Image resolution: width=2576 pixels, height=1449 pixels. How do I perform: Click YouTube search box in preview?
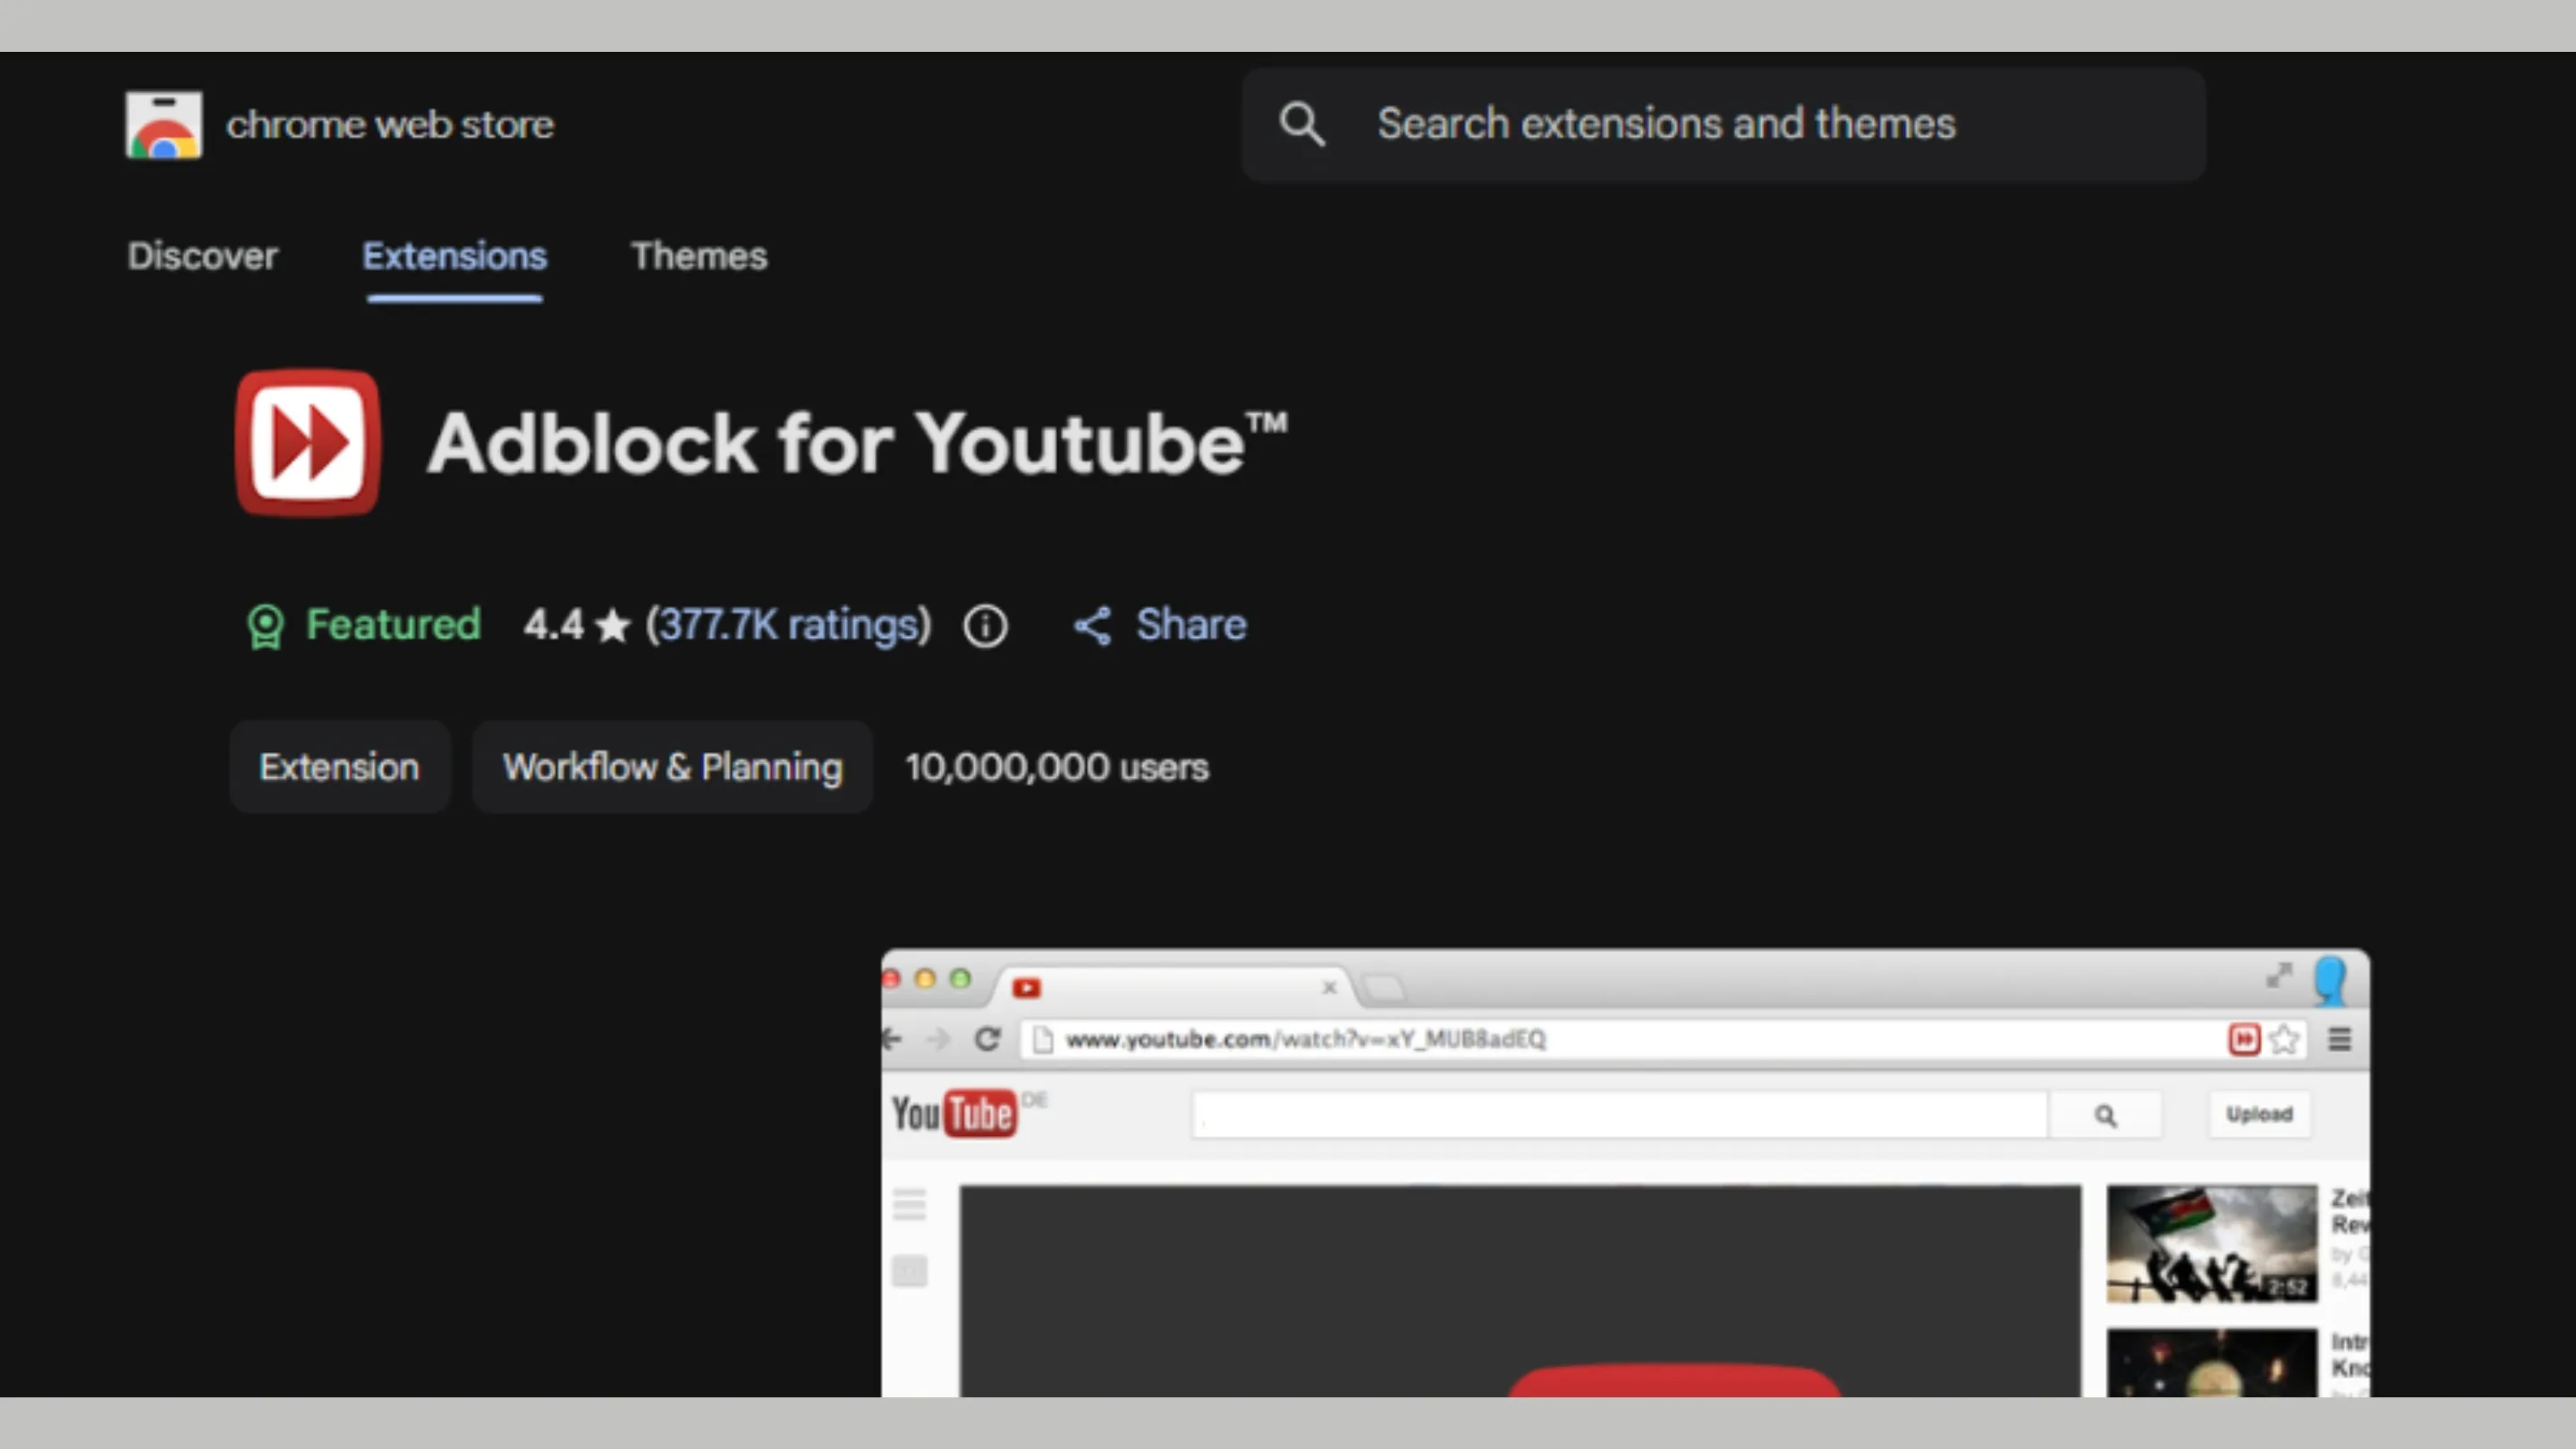pos(1620,1115)
